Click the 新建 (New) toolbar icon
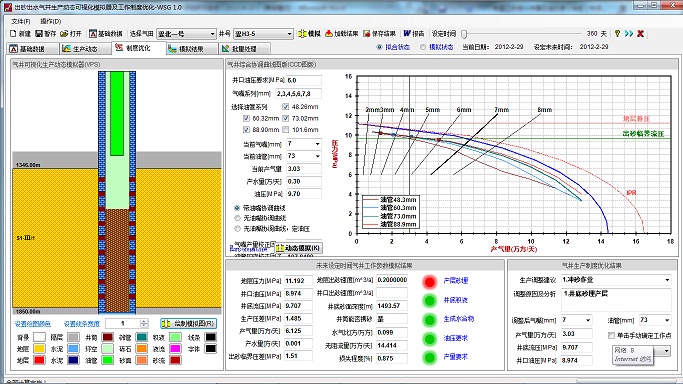 pos(13,34)
